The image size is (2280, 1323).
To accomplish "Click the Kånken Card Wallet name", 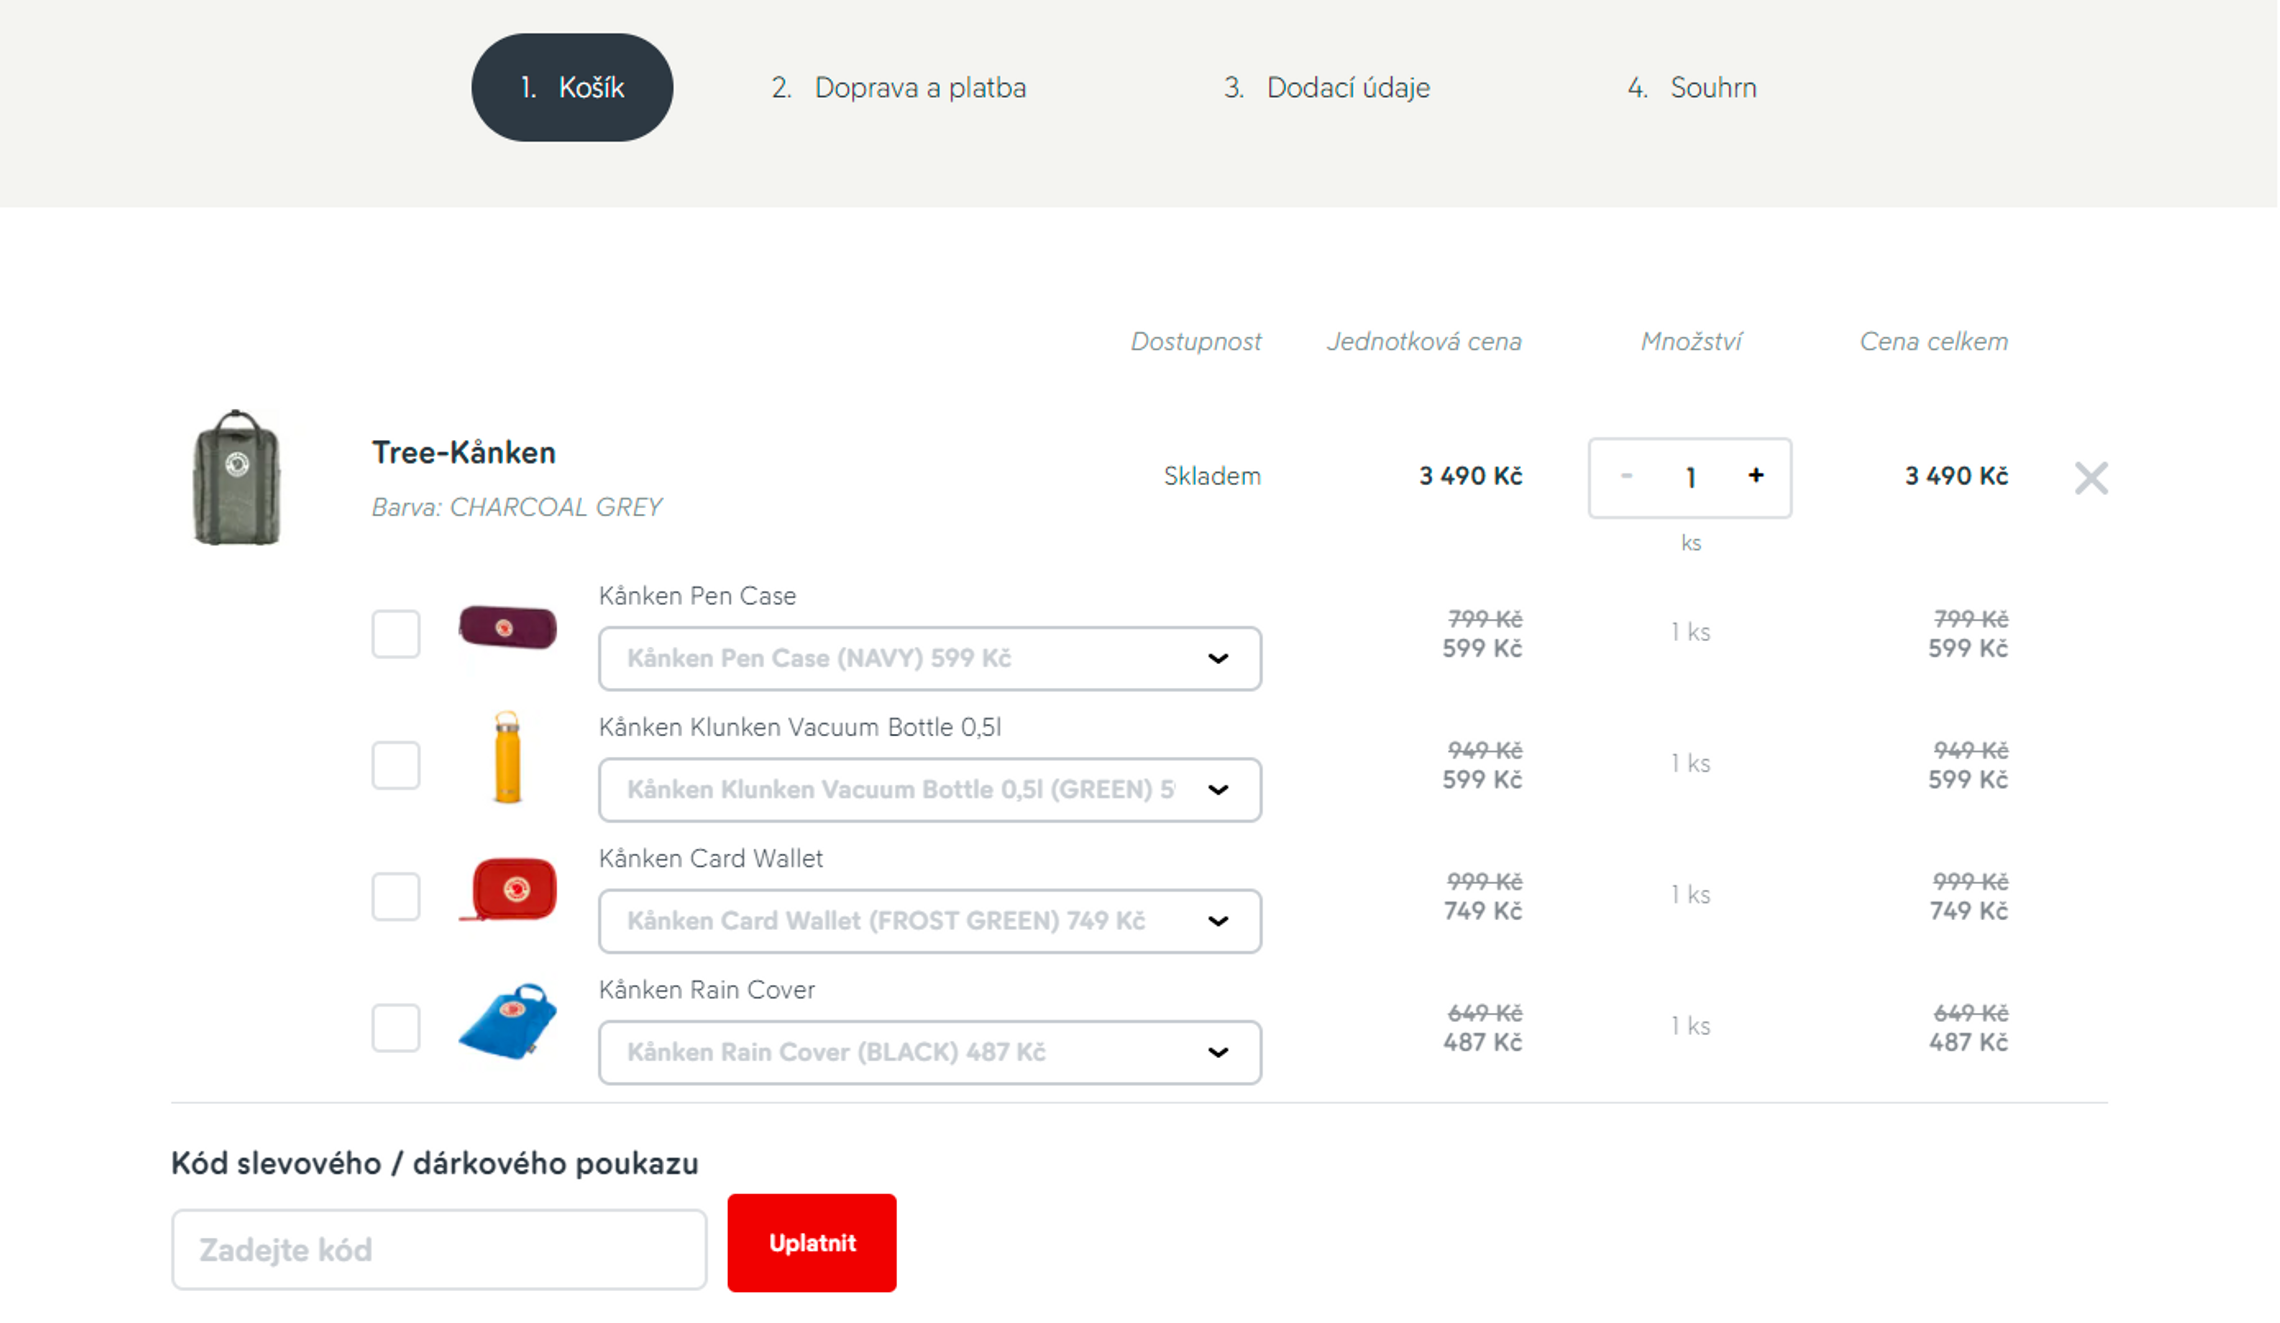I will click(711, 859).
